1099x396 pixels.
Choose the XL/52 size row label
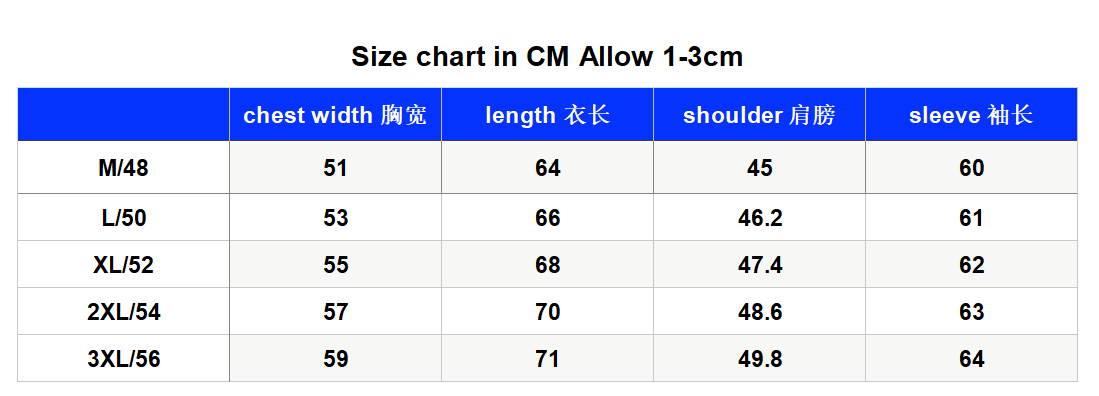pyautogui.click(x=123, y=265)
